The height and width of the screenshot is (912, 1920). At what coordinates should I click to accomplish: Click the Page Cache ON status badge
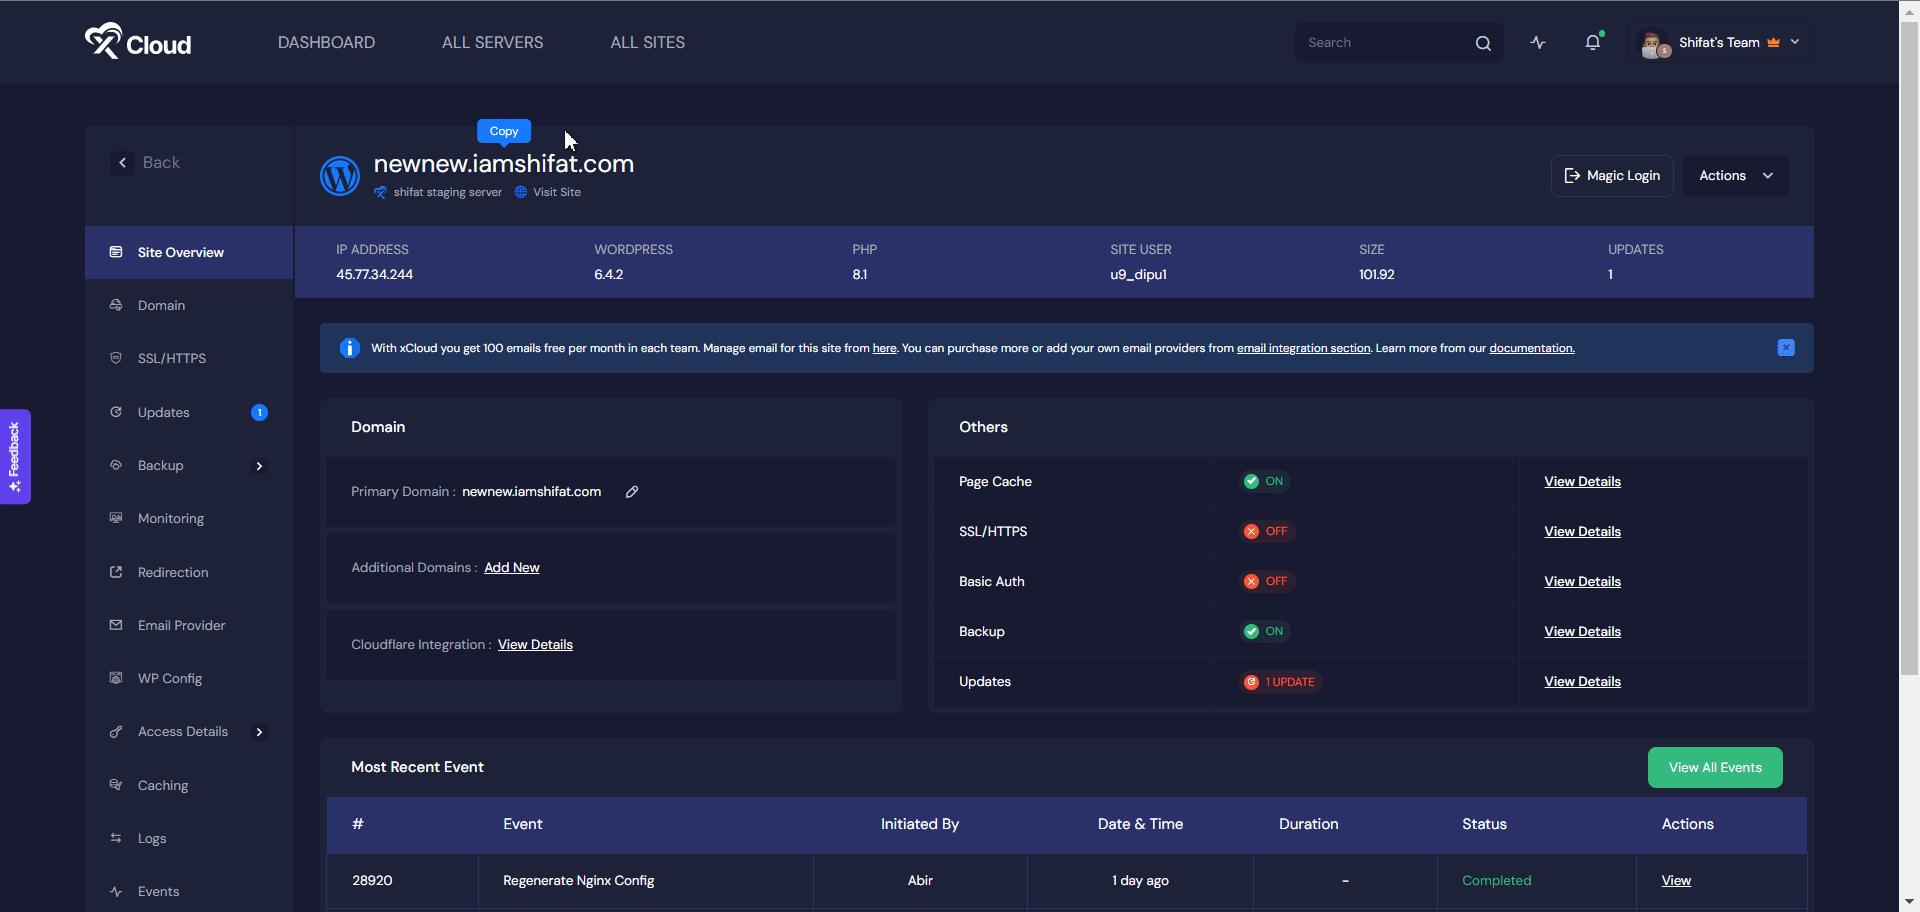tap(1264, 482)
